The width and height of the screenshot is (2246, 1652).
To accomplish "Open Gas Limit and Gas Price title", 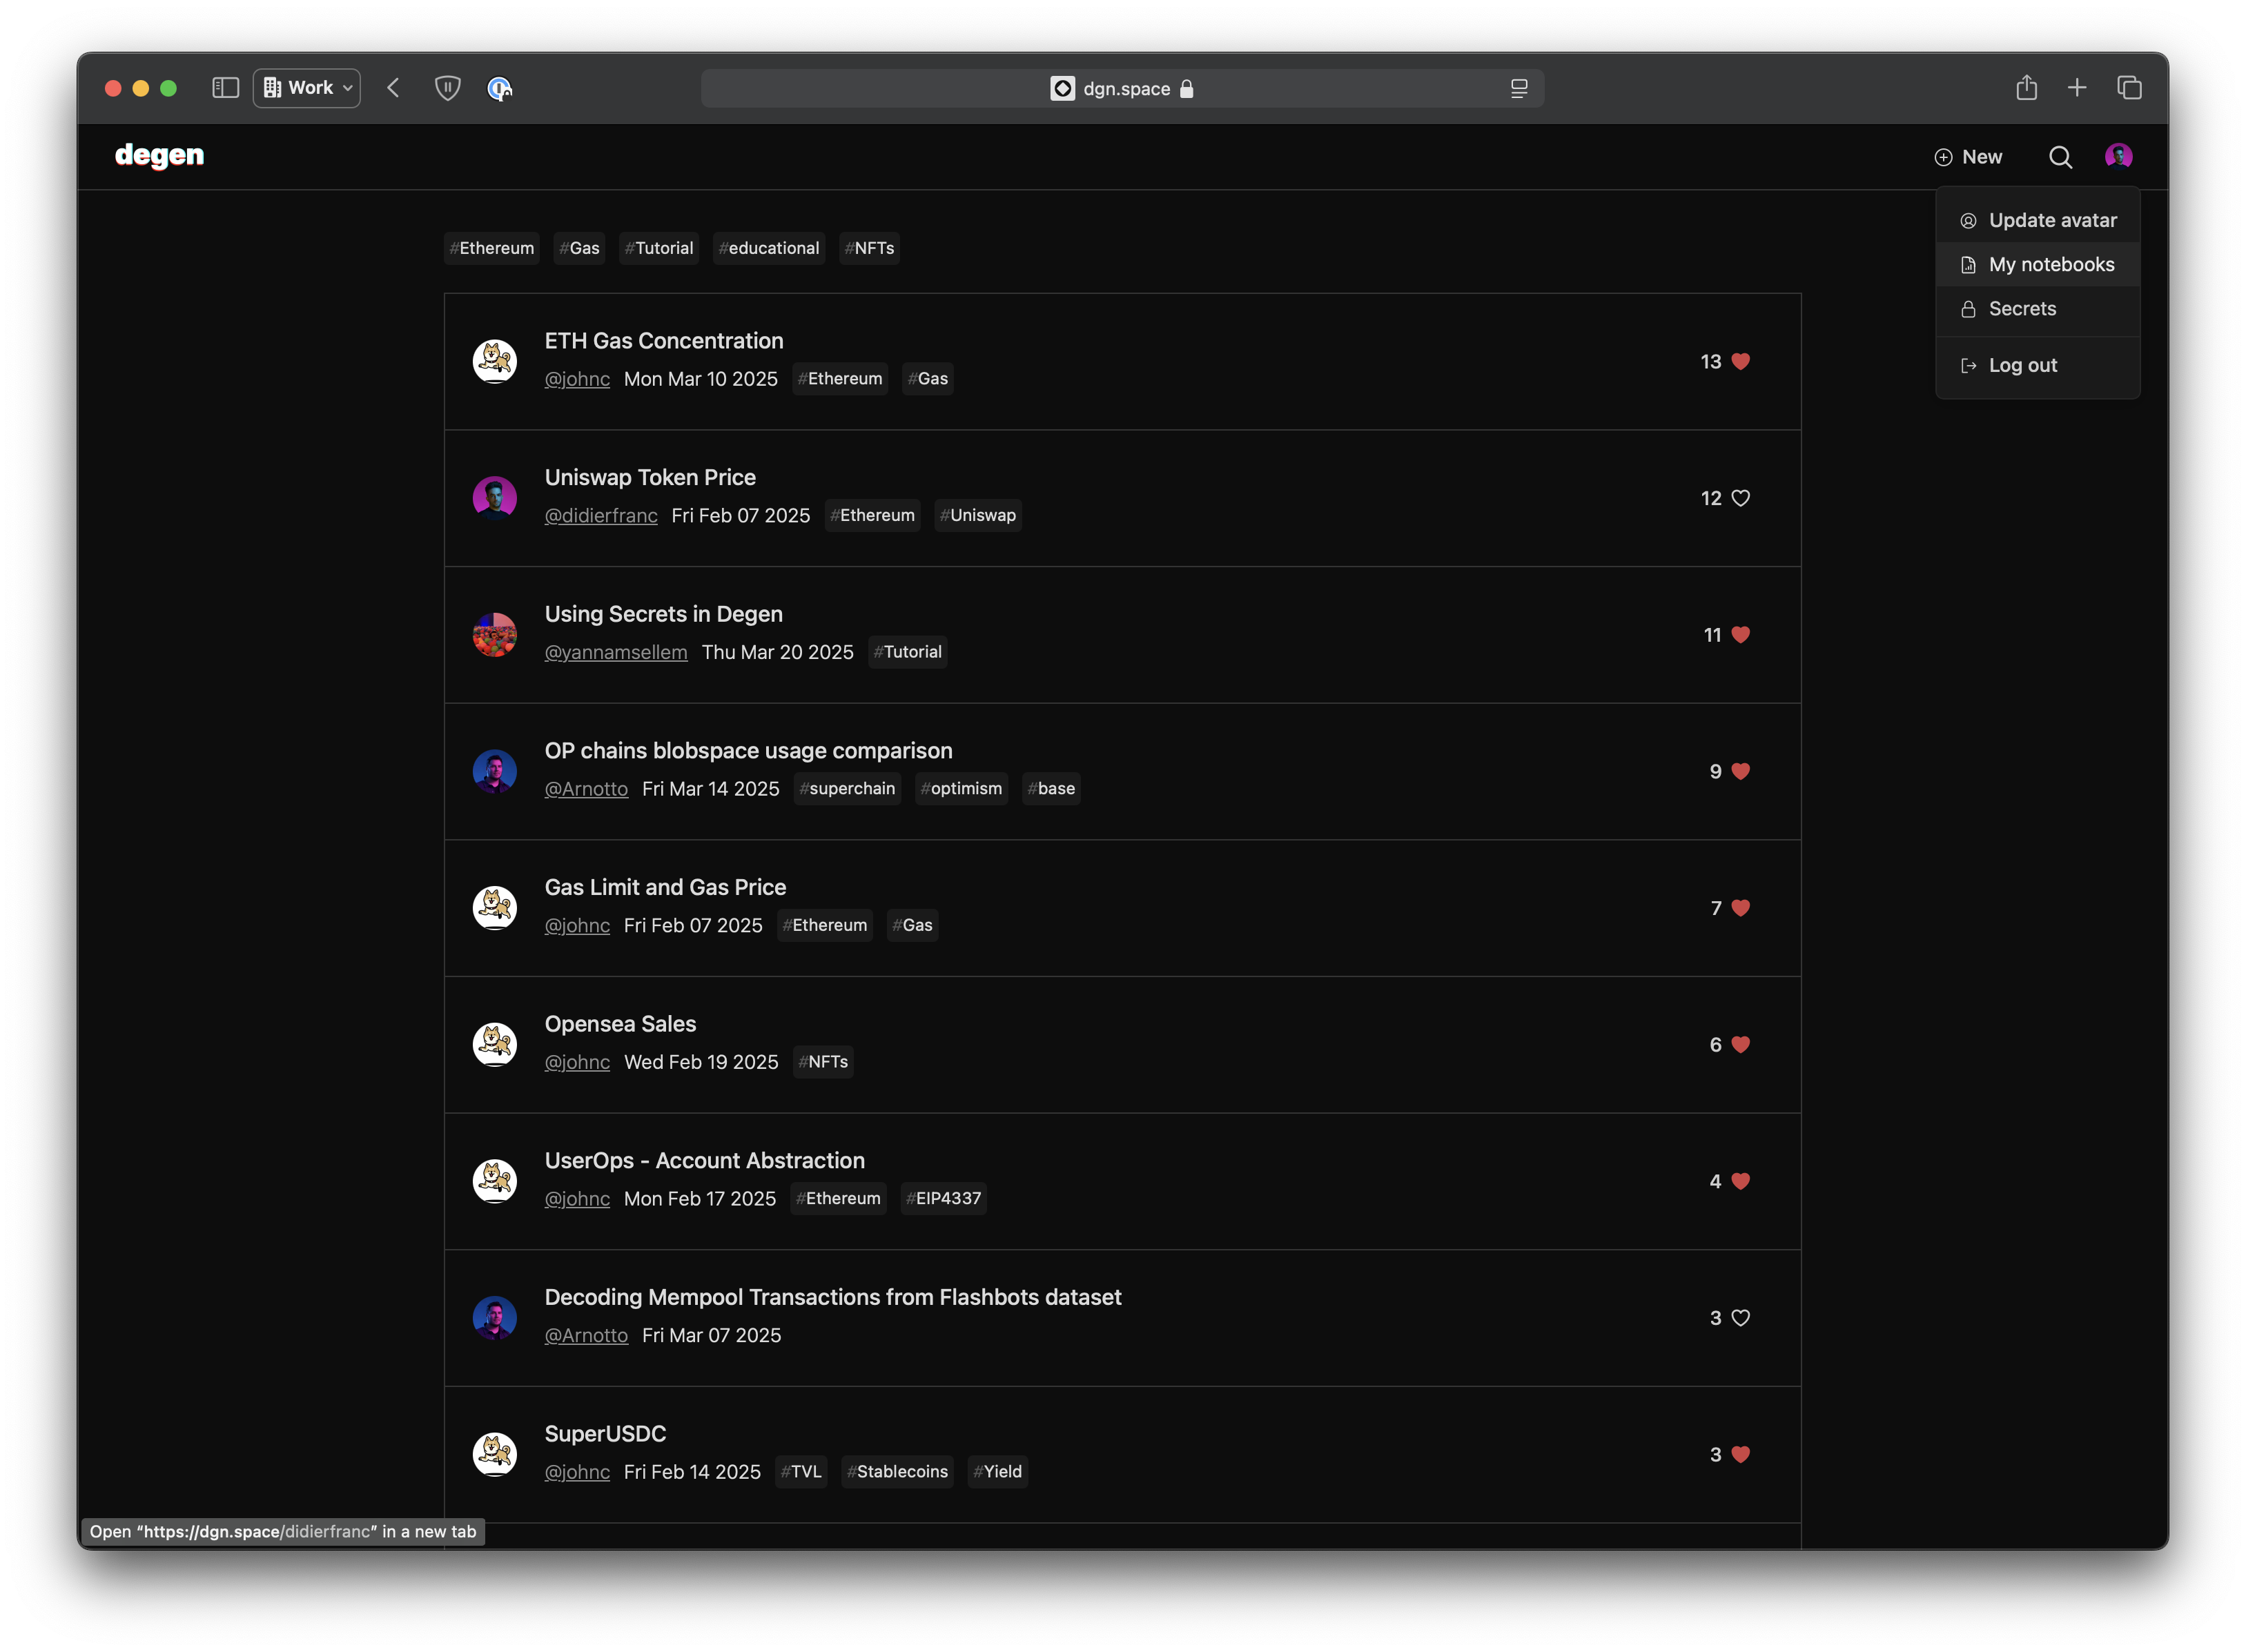I will click(x=665, y=887).
